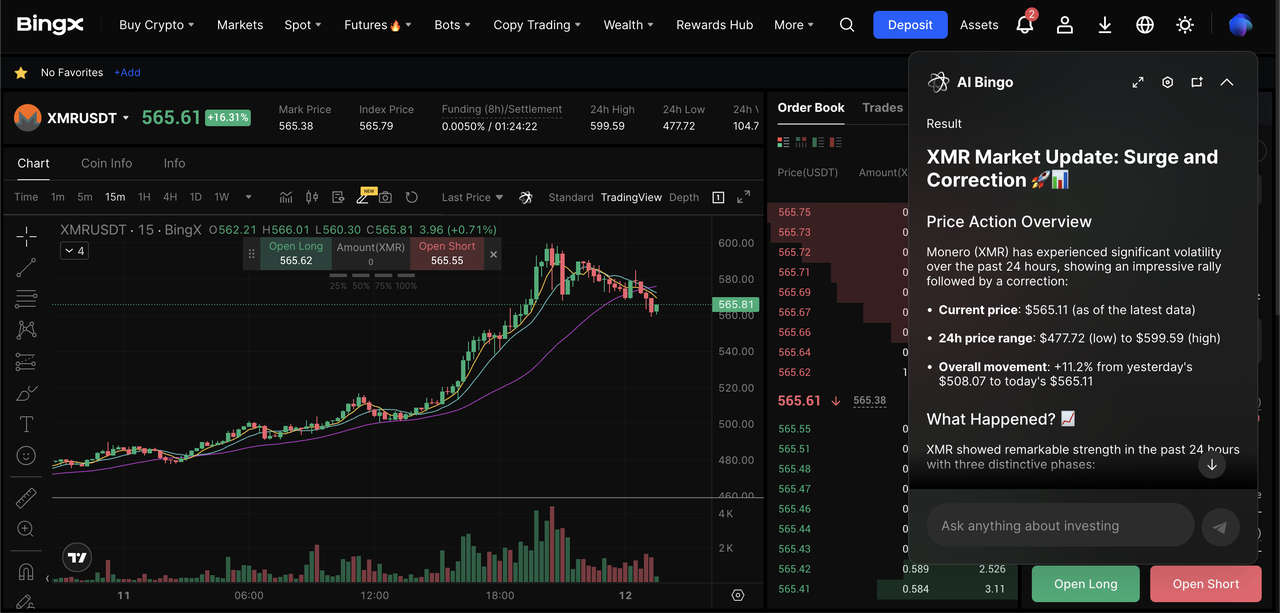Click the candlestick chart style icon
This screenshot has width=1280, height=613.
[x=312, y=197]
